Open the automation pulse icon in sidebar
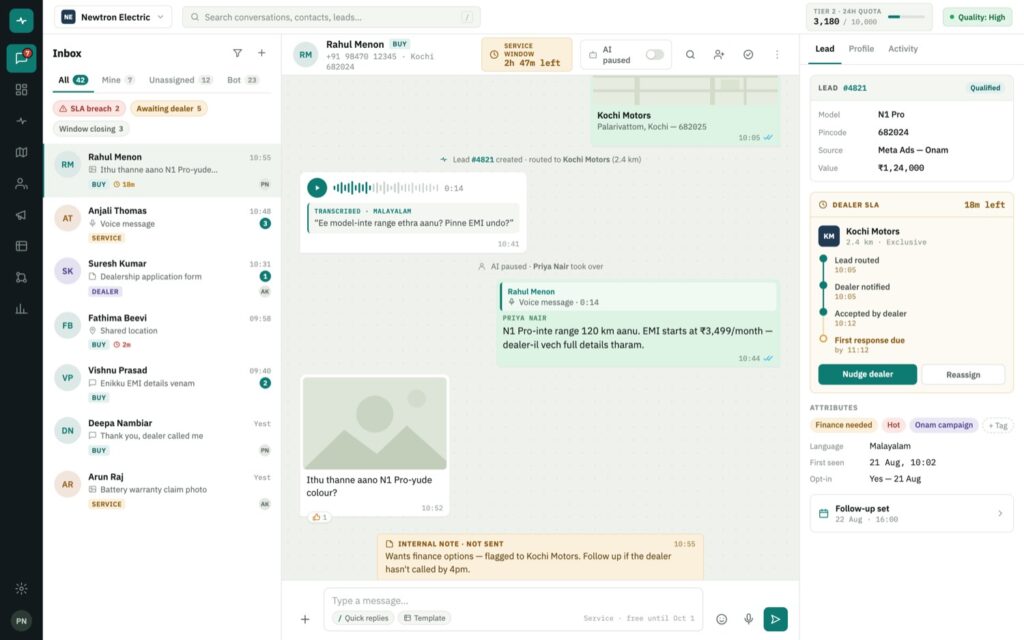 pos(22,121)
